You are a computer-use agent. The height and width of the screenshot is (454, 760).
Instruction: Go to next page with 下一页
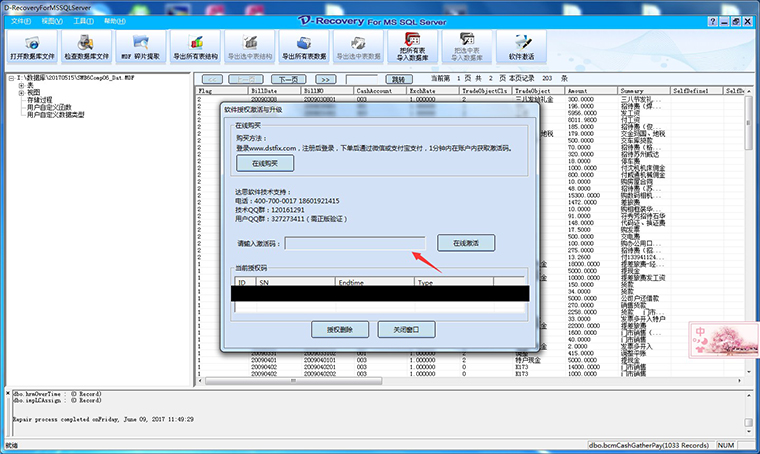click(288, 79)
